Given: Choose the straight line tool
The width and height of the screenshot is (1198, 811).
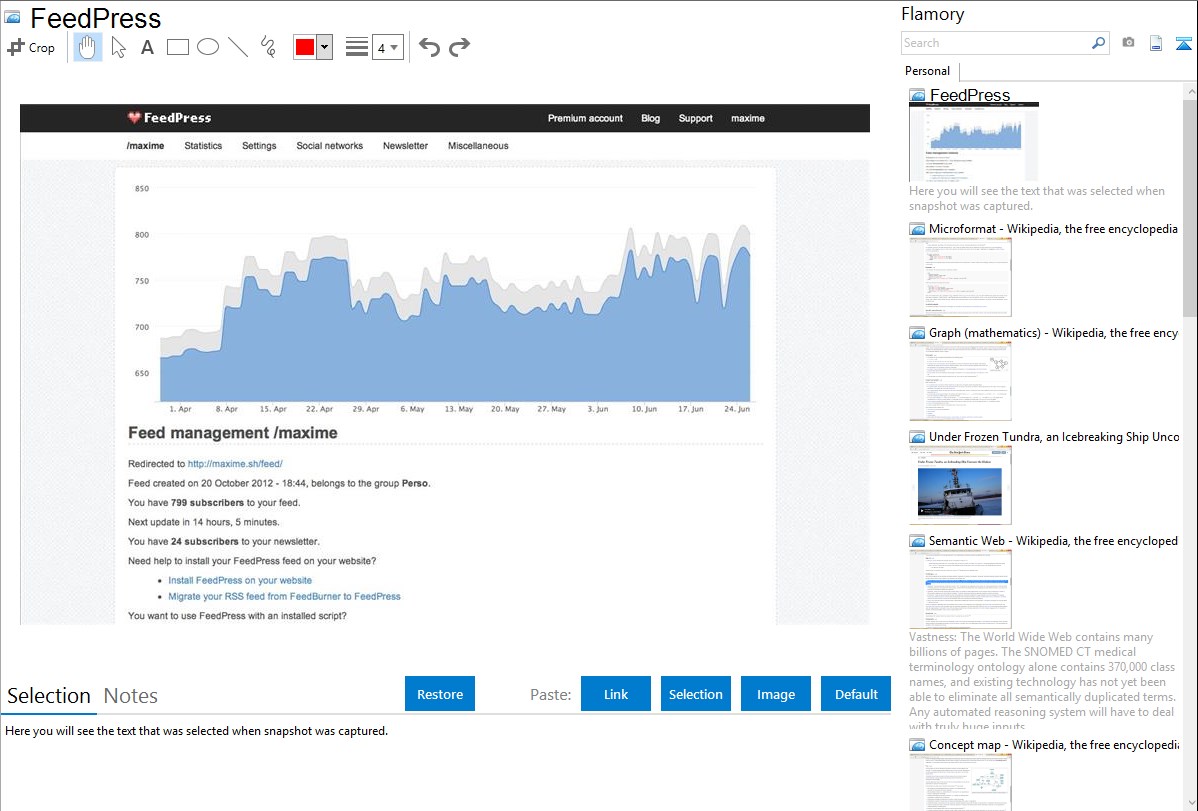Looking at the screenshot, I should (x=238, y=47).
